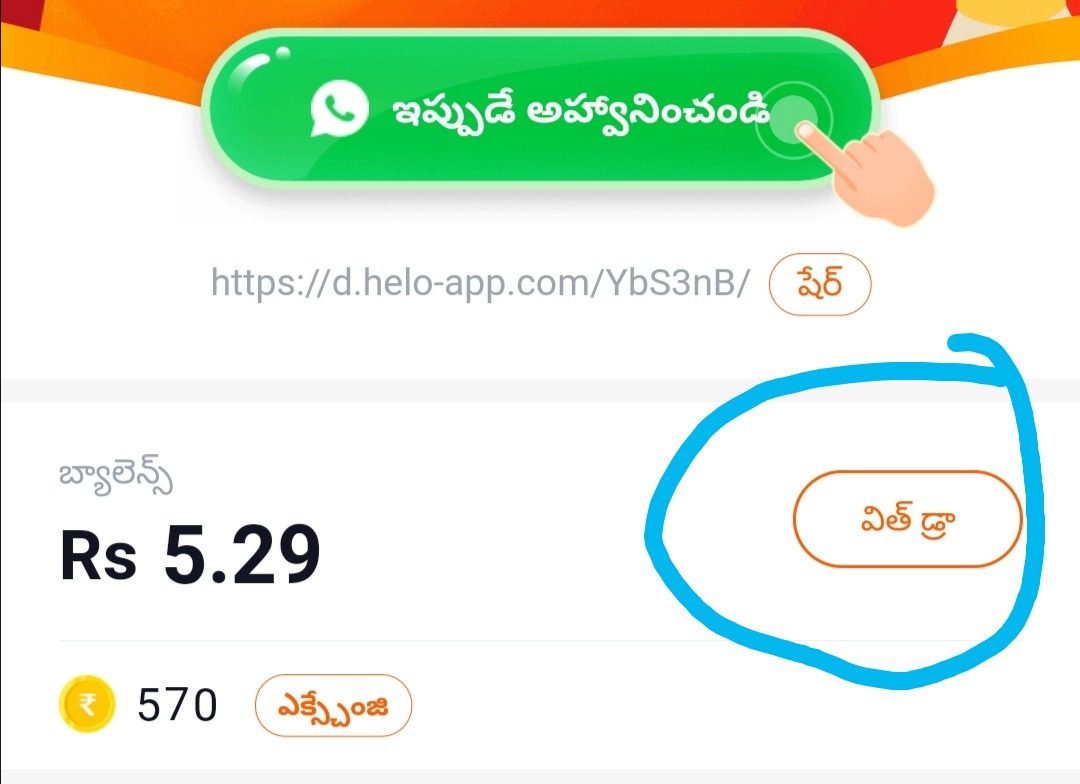Viewport: 1080px width, 784px height.
Task: Click the విత్ డ్రా withdraw button
Action: tap(907, 519)
